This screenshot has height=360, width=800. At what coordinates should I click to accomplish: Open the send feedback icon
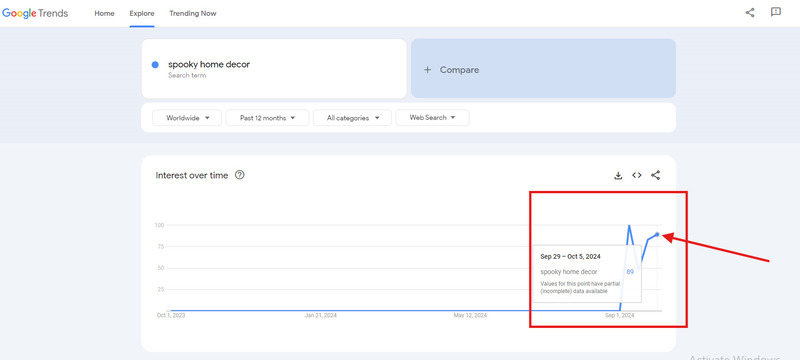pyautogui.click(x=776, y=12)
